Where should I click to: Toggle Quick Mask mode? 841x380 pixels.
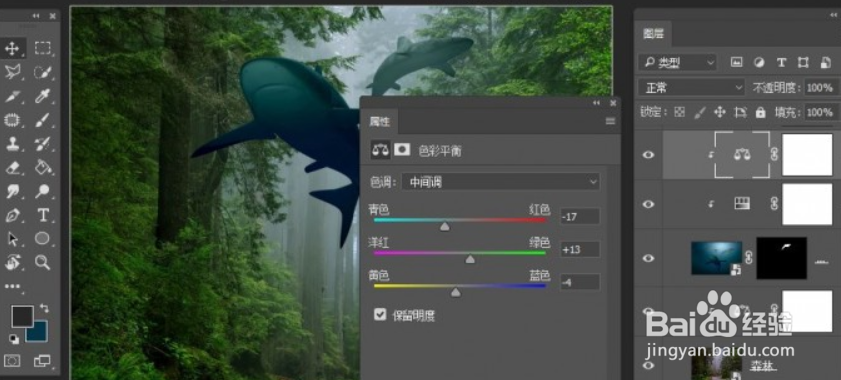point(12,360)
